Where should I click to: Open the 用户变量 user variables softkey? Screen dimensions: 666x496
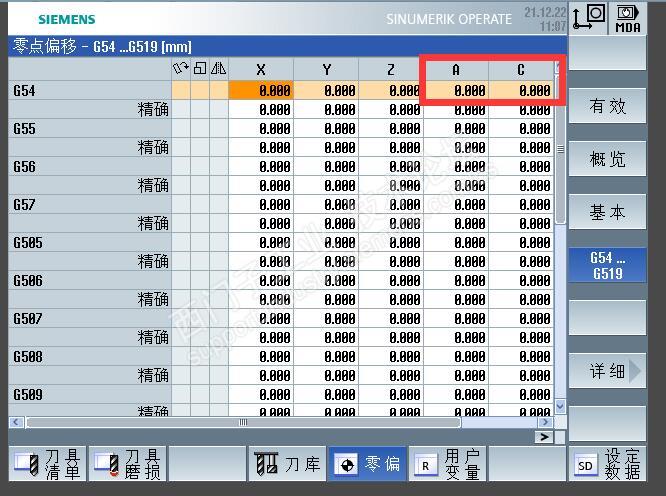(x=447, y=464)
